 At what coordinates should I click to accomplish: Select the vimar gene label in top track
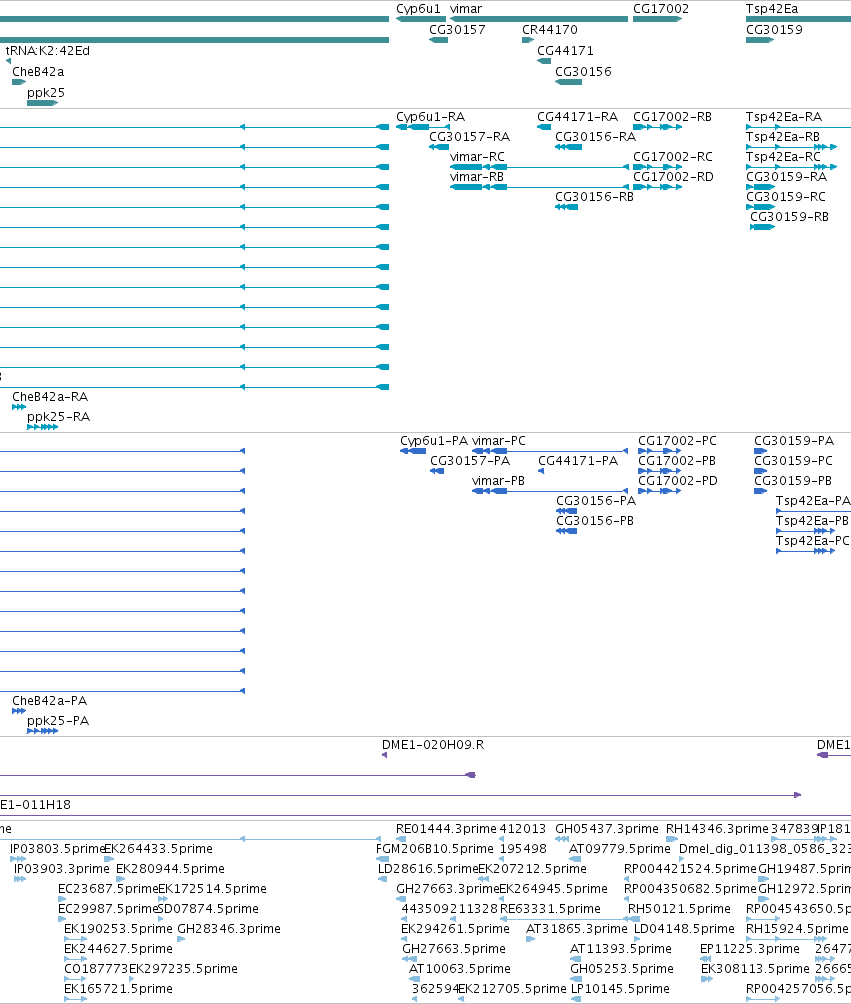point(466,9)
